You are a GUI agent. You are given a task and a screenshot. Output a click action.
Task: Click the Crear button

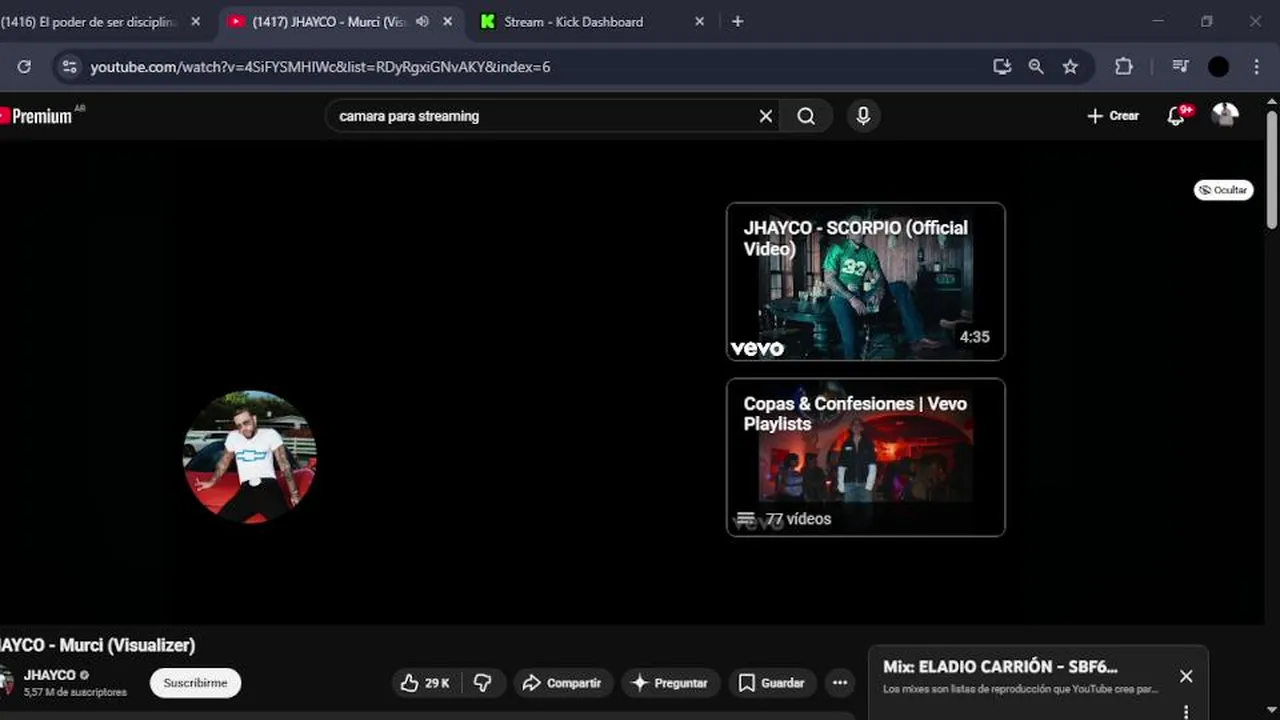tap(1113, 116)
